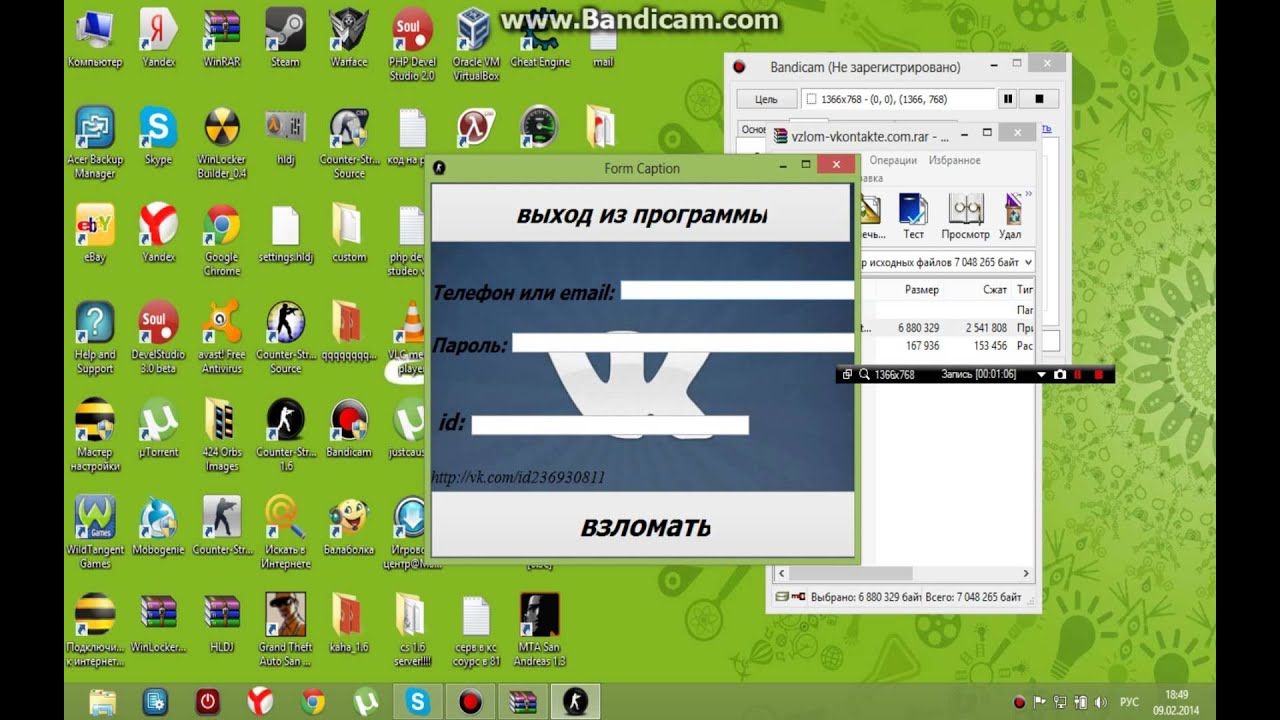Viewport: 1280px width, 720px height.
Task: Select the Bandicam desktop shortcut
Action: tap(349, 428)
